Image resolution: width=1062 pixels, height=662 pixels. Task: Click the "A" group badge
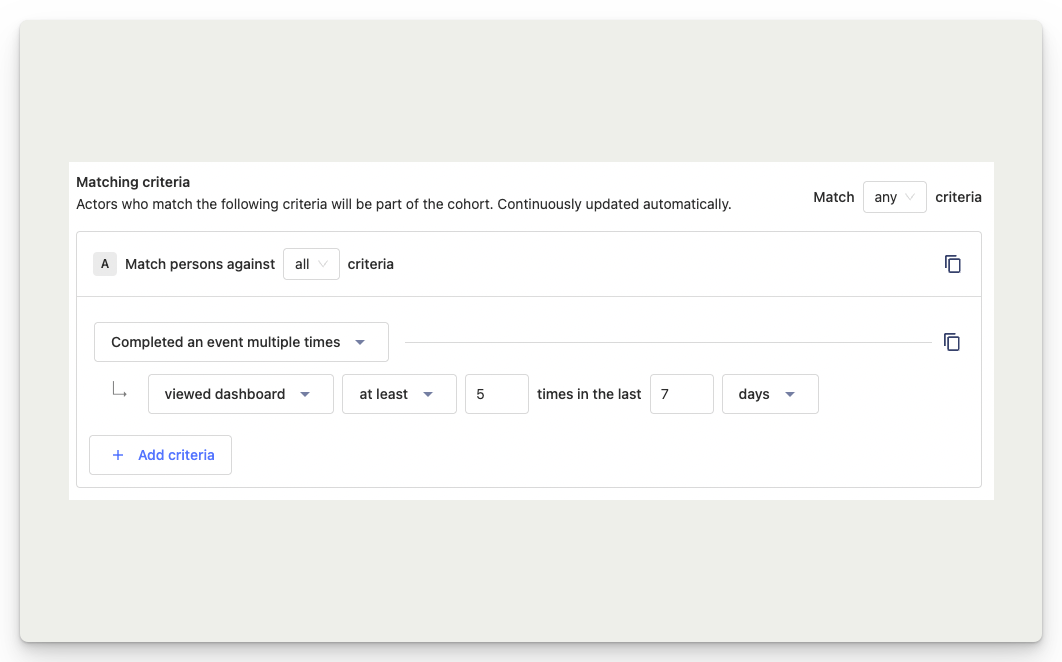click(x=105, y=264)
